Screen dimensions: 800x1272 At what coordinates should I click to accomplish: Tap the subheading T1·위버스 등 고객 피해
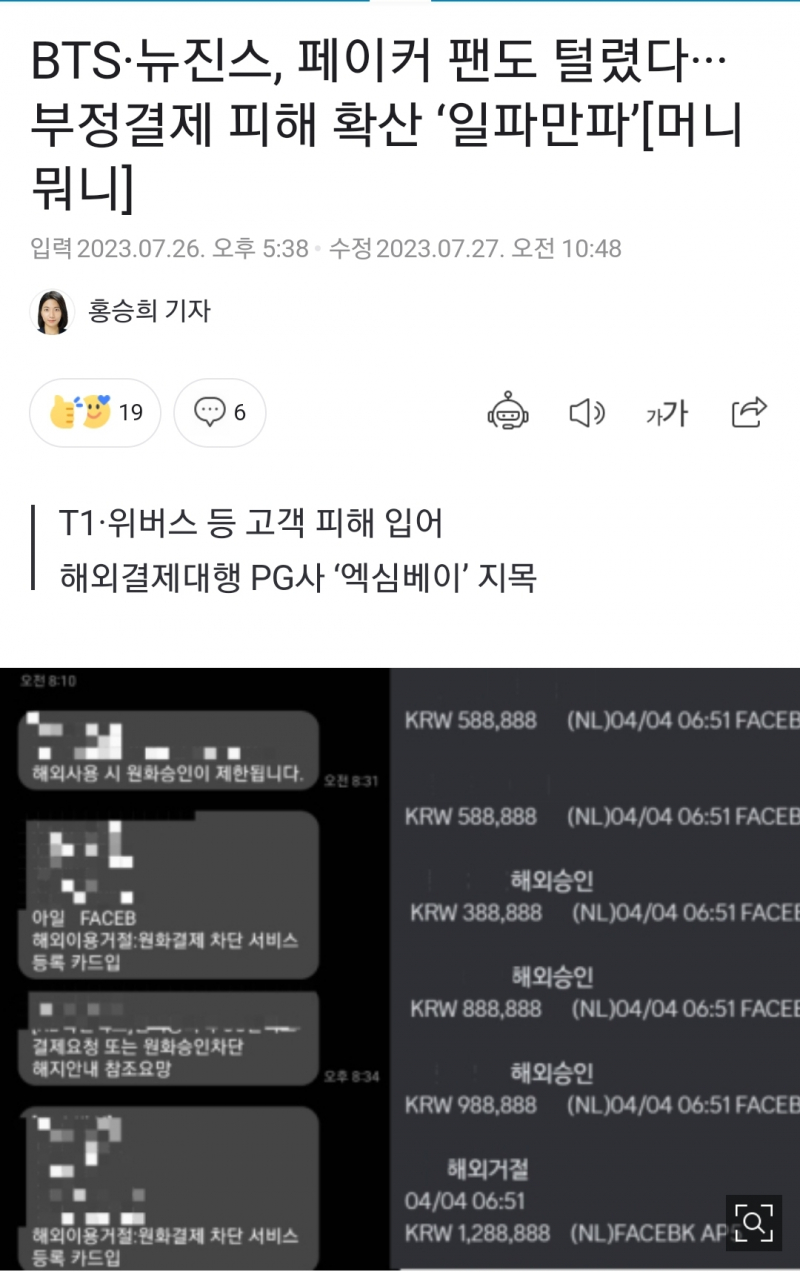click(251, 523)
